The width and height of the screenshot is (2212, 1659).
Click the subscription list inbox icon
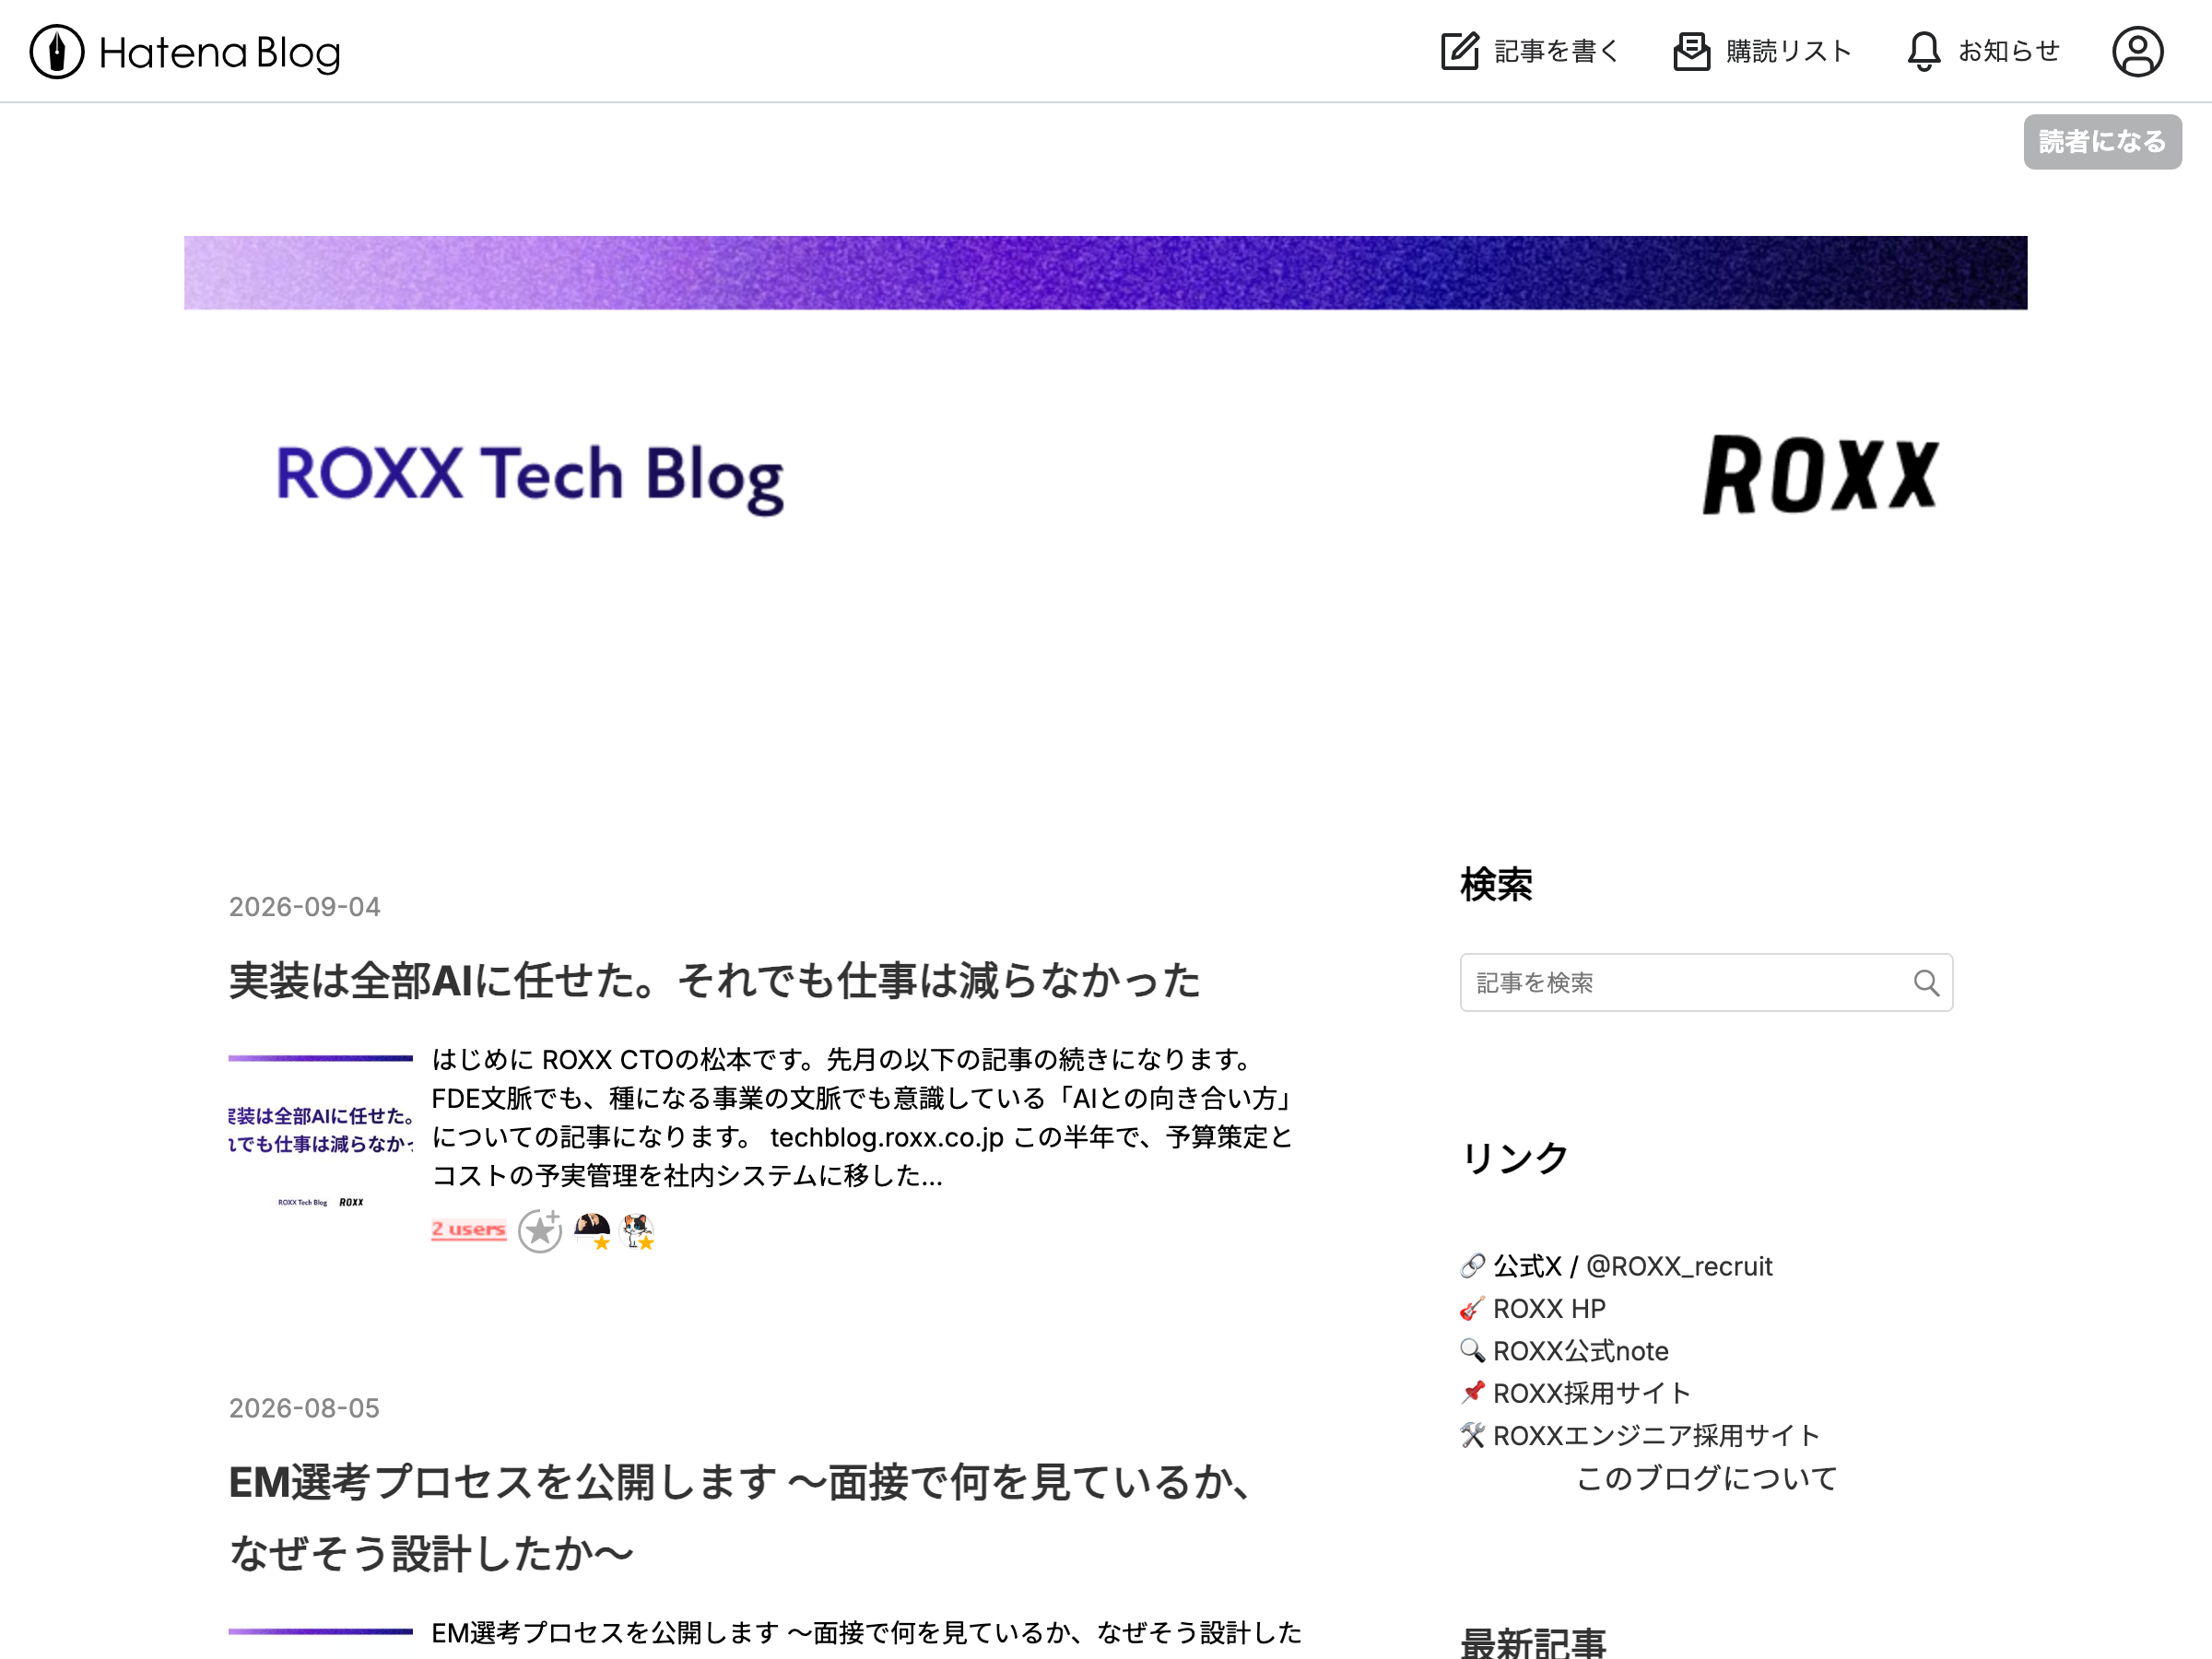point(1691,51)
